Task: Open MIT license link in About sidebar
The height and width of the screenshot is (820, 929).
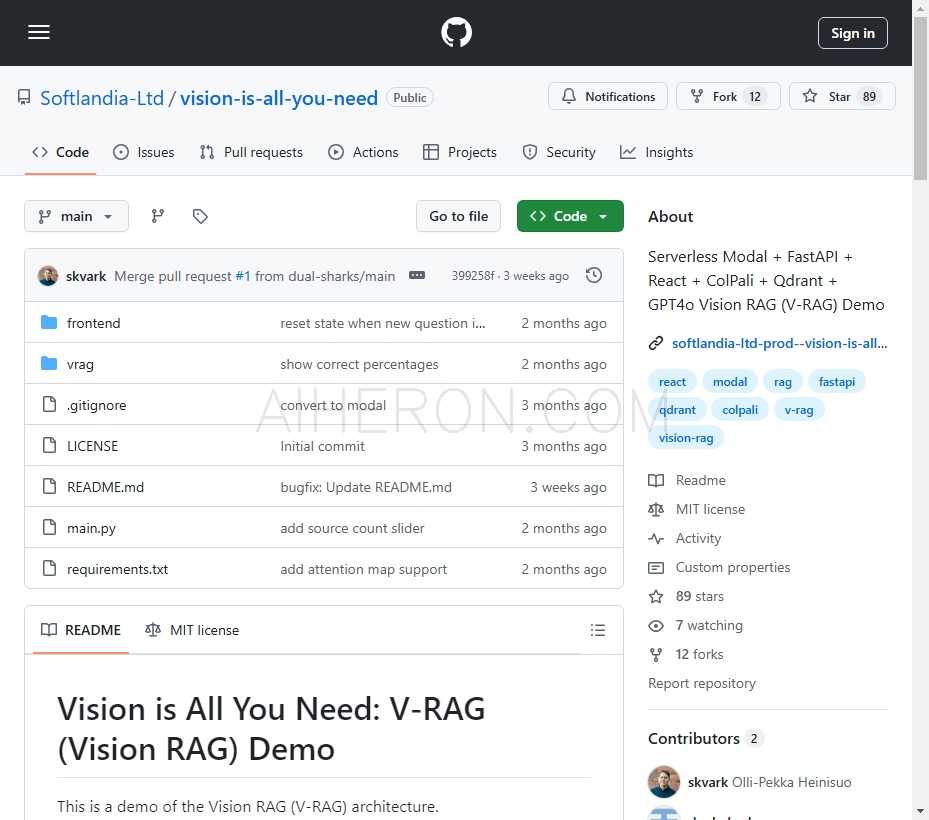Action: point(697,509)
